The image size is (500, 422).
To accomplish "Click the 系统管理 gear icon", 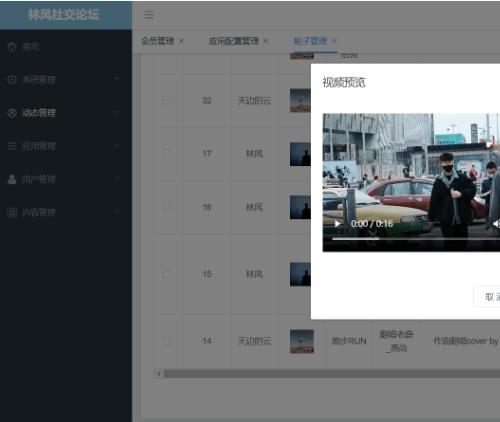I will (12, 80).
